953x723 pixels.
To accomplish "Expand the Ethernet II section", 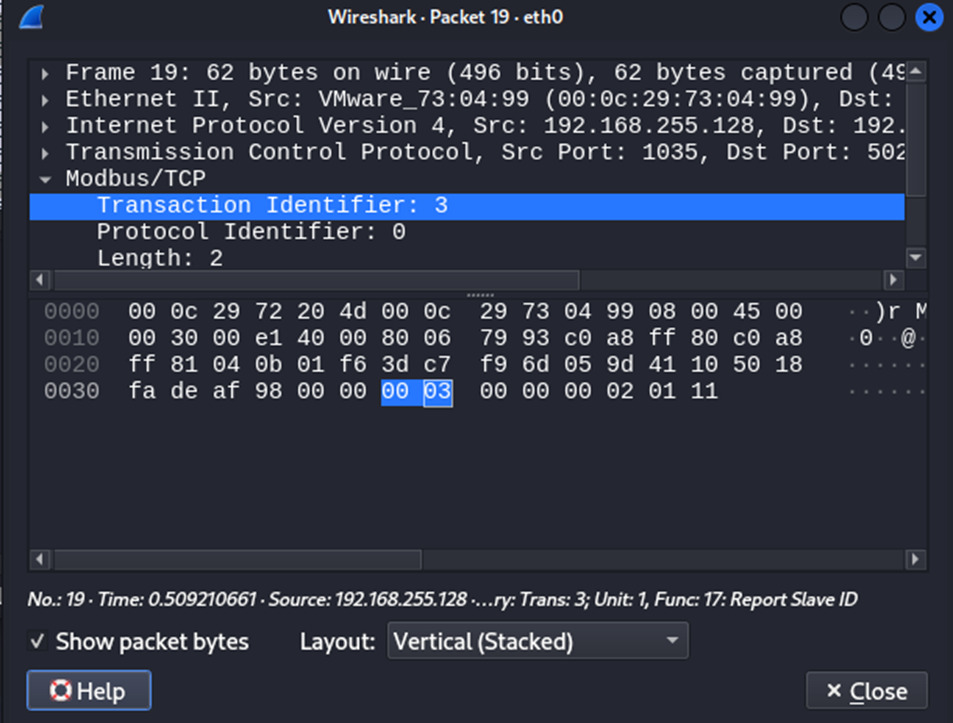I will pyautogui.click(x=45, y=98).
